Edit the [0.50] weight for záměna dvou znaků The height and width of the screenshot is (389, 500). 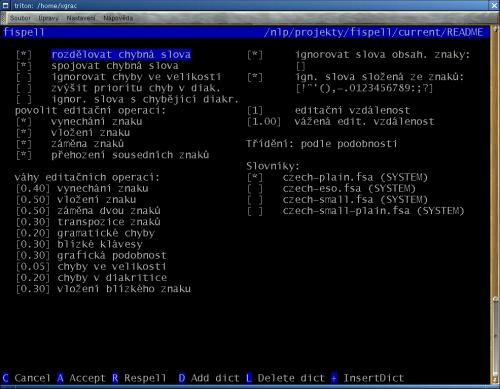tap(33, 211)
